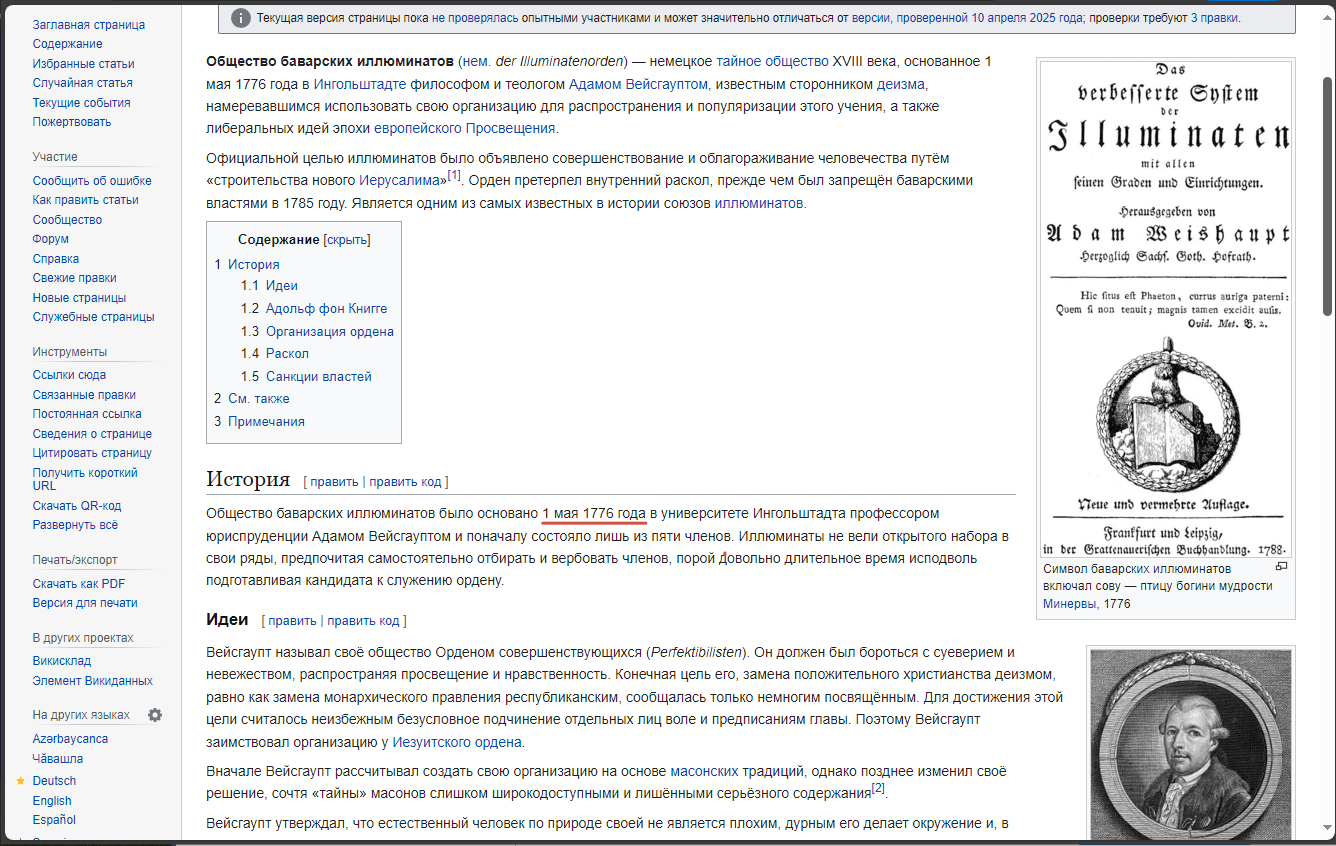Click 'править' next to the История heading
Screen dimensions: 1336x846
click(x=334, y=482)
